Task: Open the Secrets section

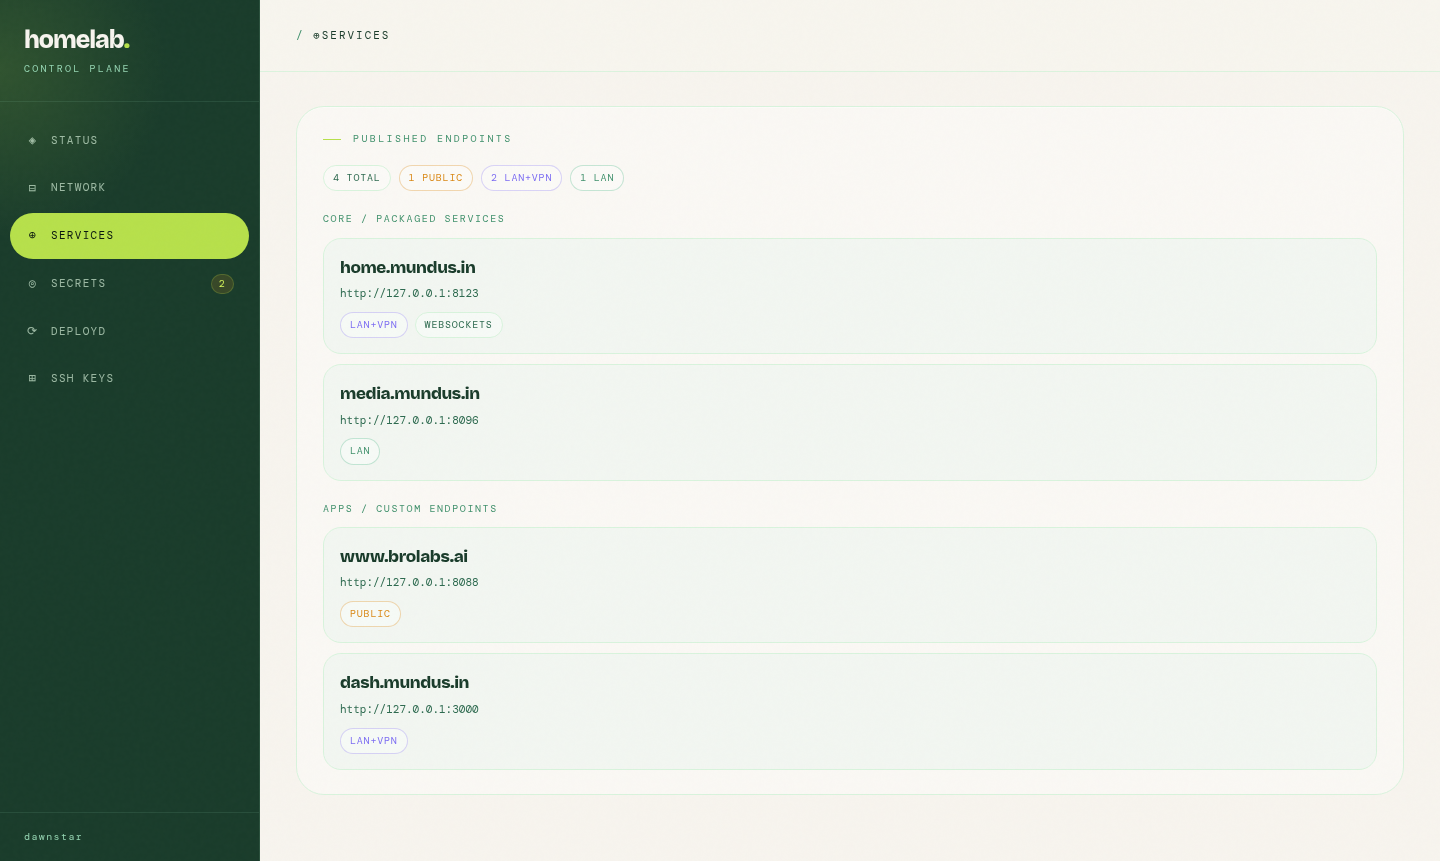Action: point(129,284)
